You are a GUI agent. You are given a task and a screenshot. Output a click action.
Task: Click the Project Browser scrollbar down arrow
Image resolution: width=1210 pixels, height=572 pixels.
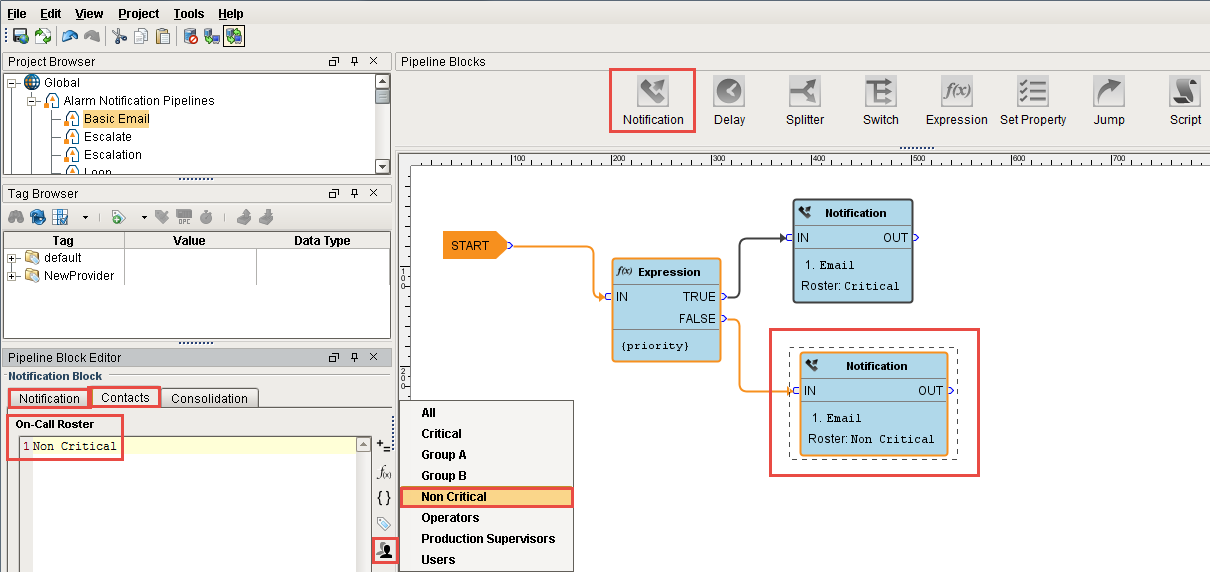(x=382, y=166)
